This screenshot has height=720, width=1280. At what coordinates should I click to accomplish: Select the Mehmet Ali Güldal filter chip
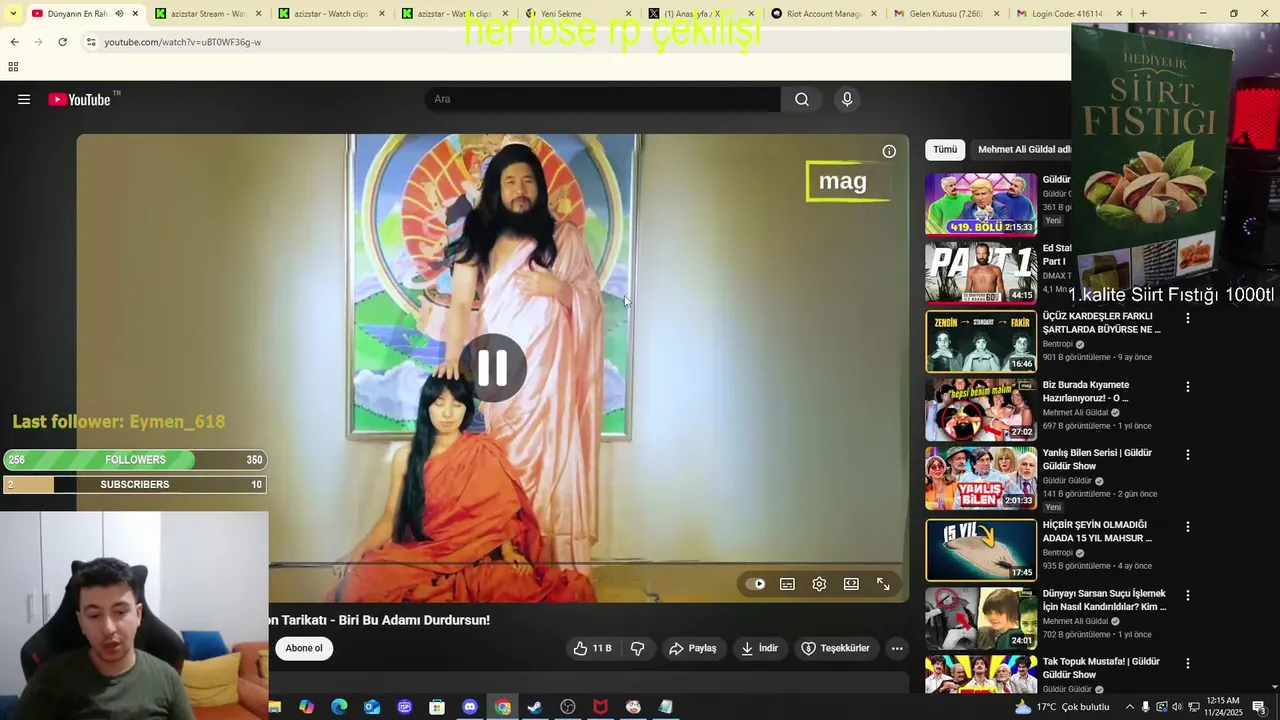[1022, 149]
